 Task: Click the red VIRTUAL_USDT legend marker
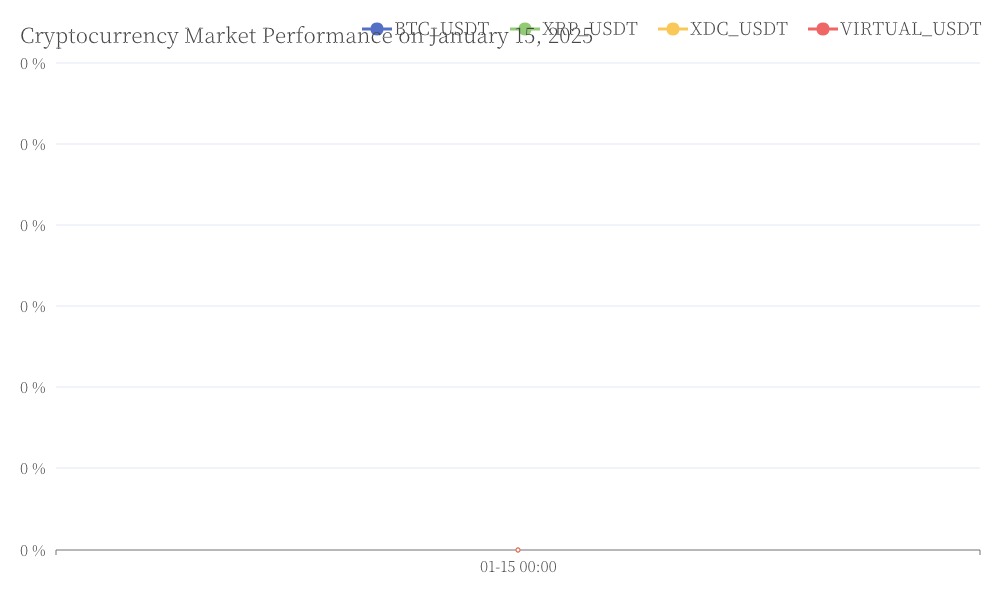coord(823,29)
